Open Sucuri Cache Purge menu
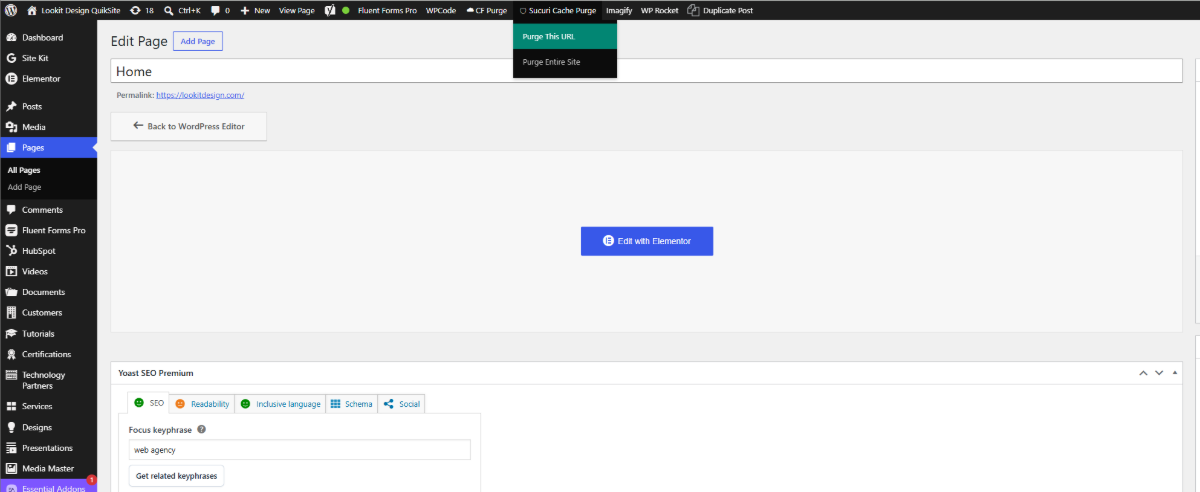 (x=558, y=10)
